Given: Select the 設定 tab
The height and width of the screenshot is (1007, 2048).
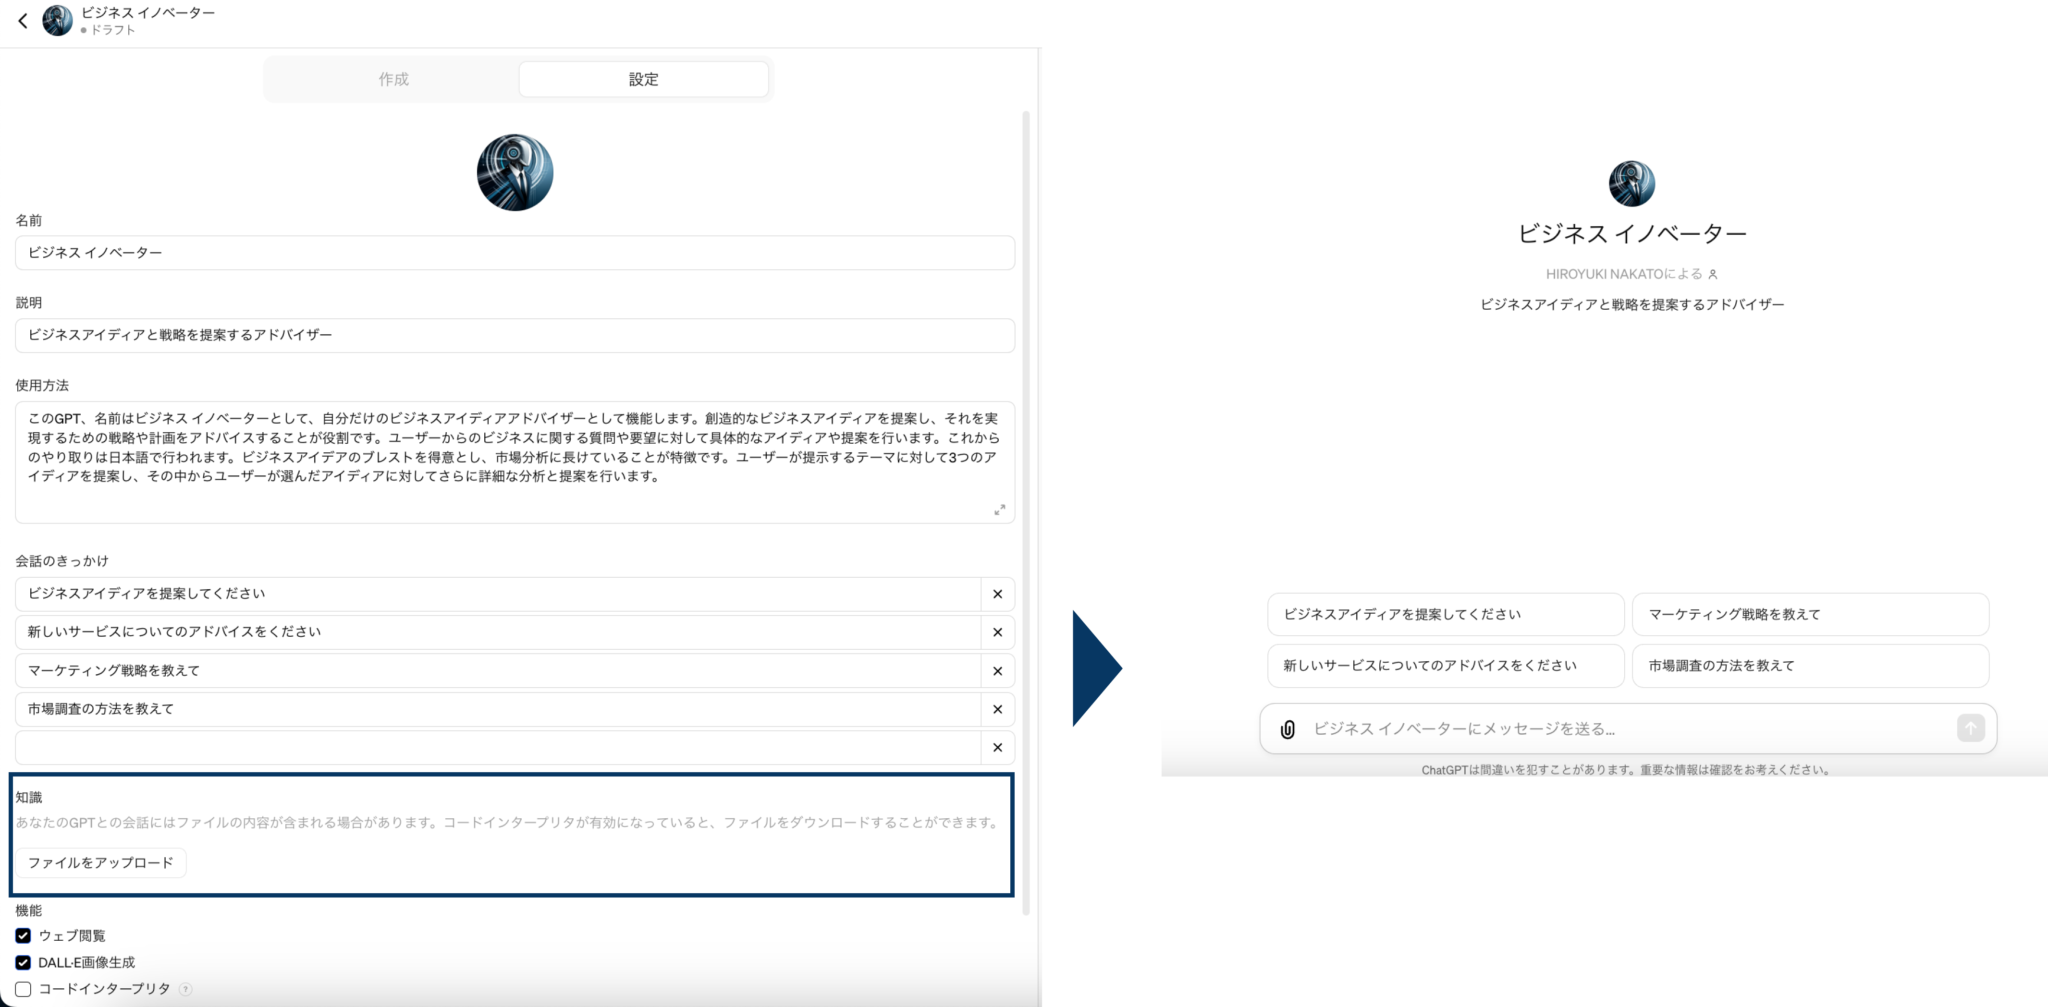Looking at the screenshot, I should coord(644,79).
